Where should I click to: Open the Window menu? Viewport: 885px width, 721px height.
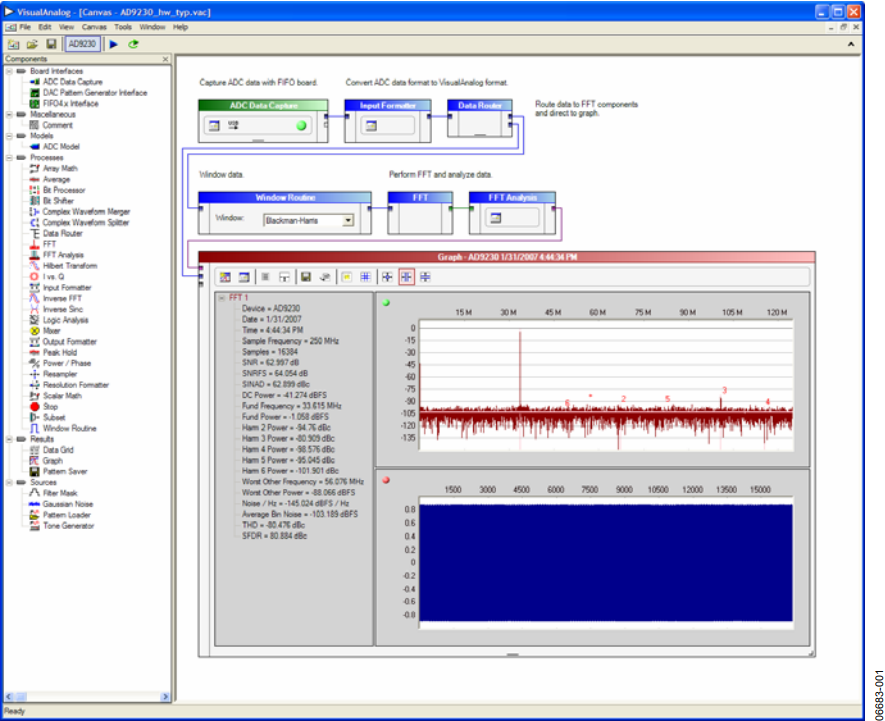pos(152,27)
